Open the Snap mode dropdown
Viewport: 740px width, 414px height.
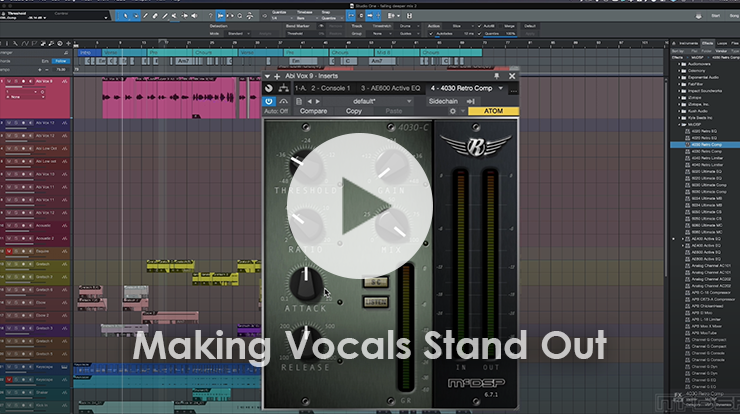click(x=330, y=18)
